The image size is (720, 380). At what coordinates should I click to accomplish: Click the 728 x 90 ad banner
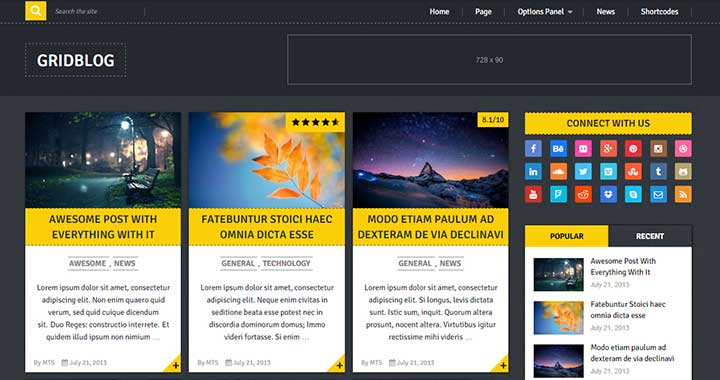coord(489,60)
